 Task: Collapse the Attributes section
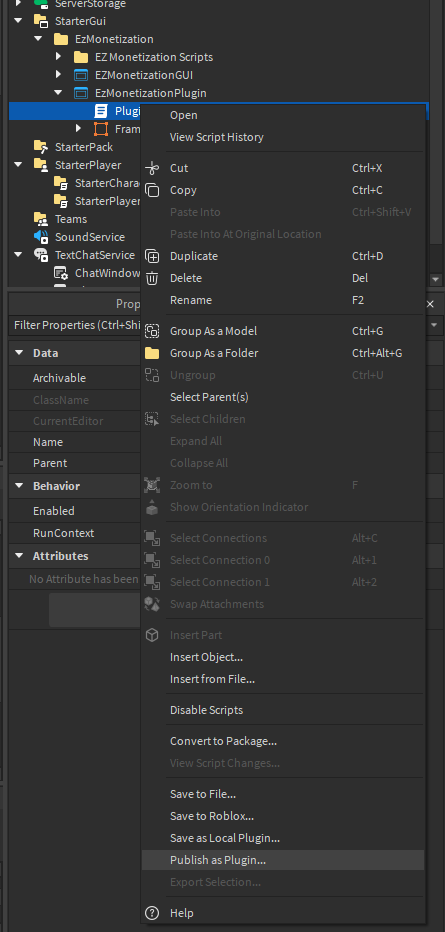pos(20,556)
